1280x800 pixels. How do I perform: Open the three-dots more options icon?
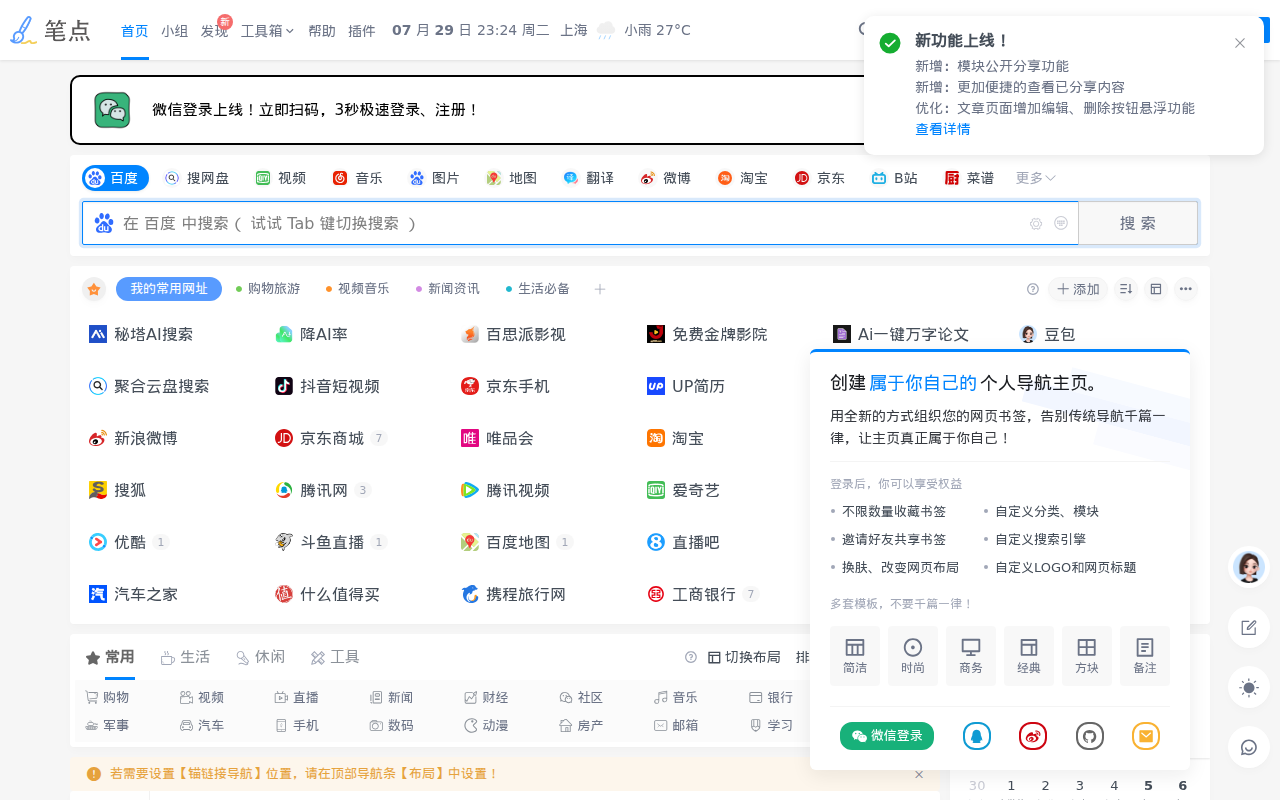(x=1186, y=289)
